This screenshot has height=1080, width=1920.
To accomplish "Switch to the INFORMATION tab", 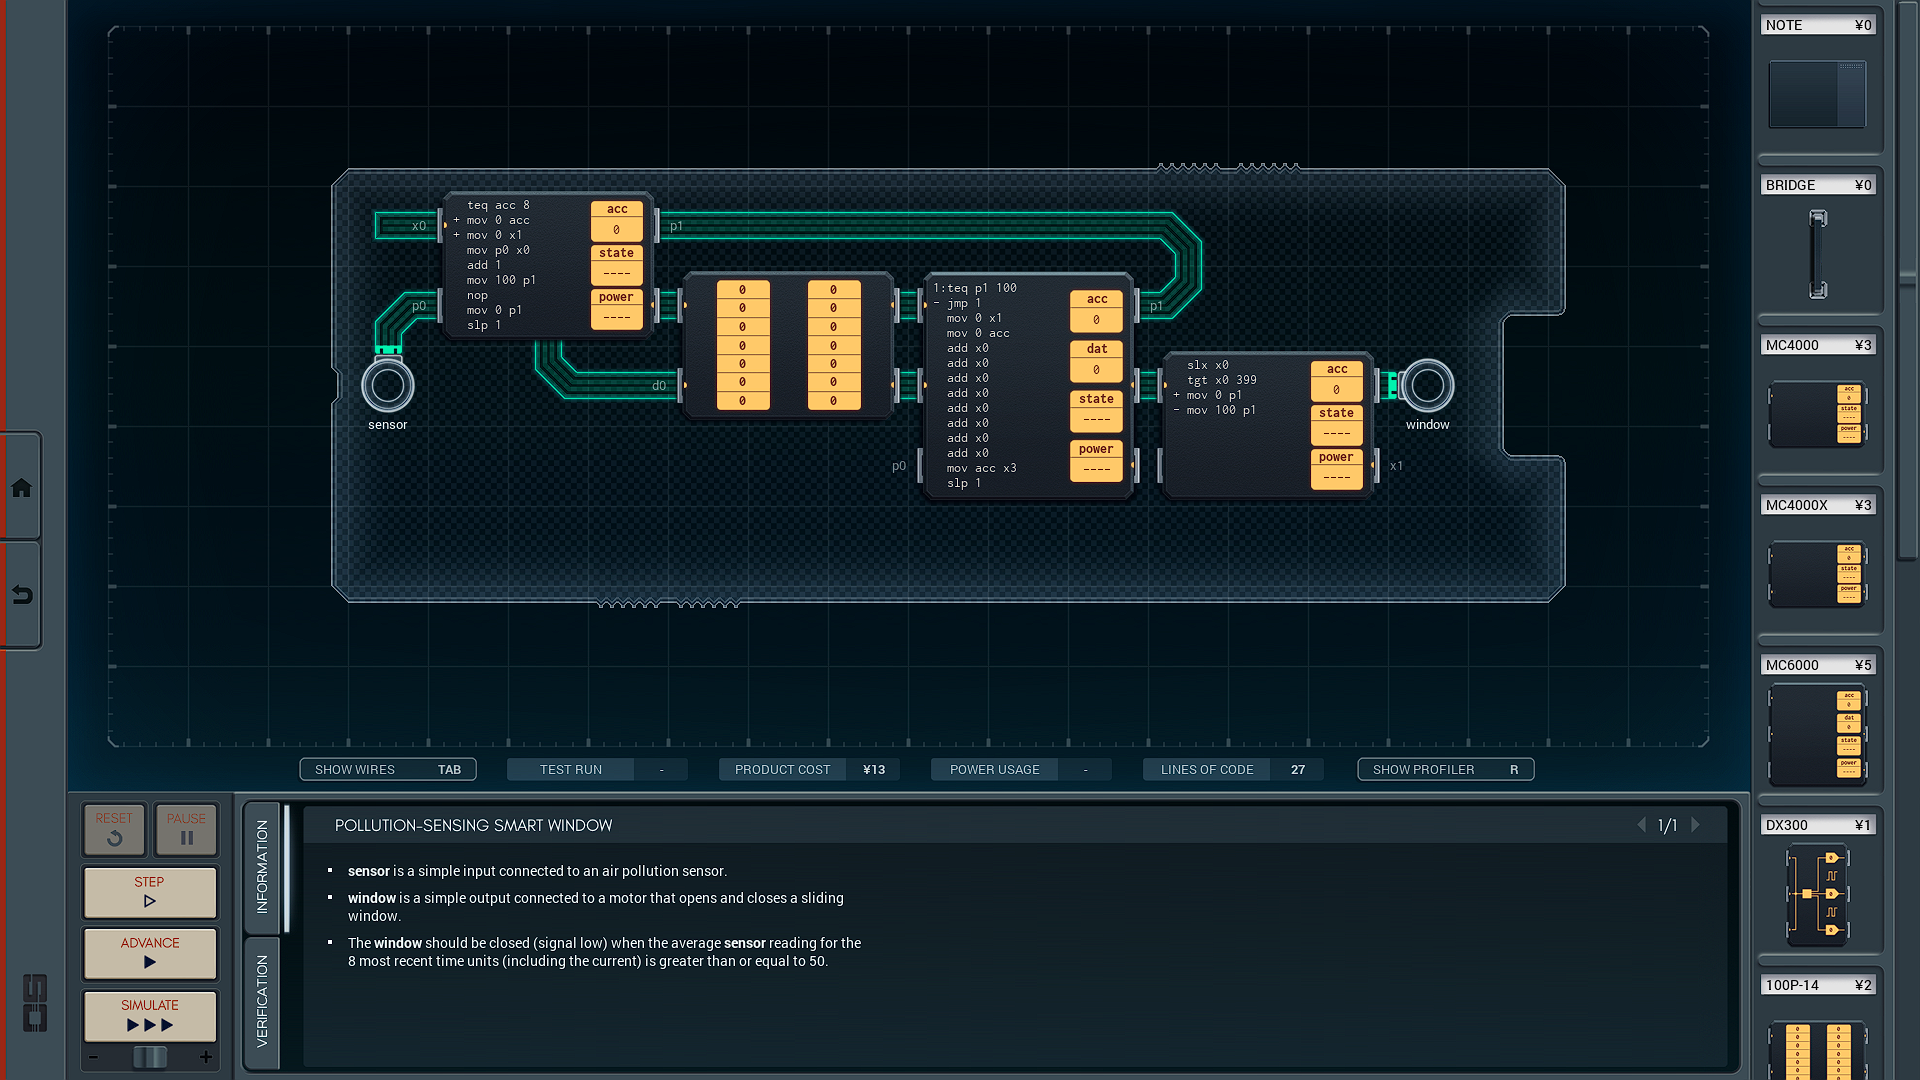I will pos(262,867).
